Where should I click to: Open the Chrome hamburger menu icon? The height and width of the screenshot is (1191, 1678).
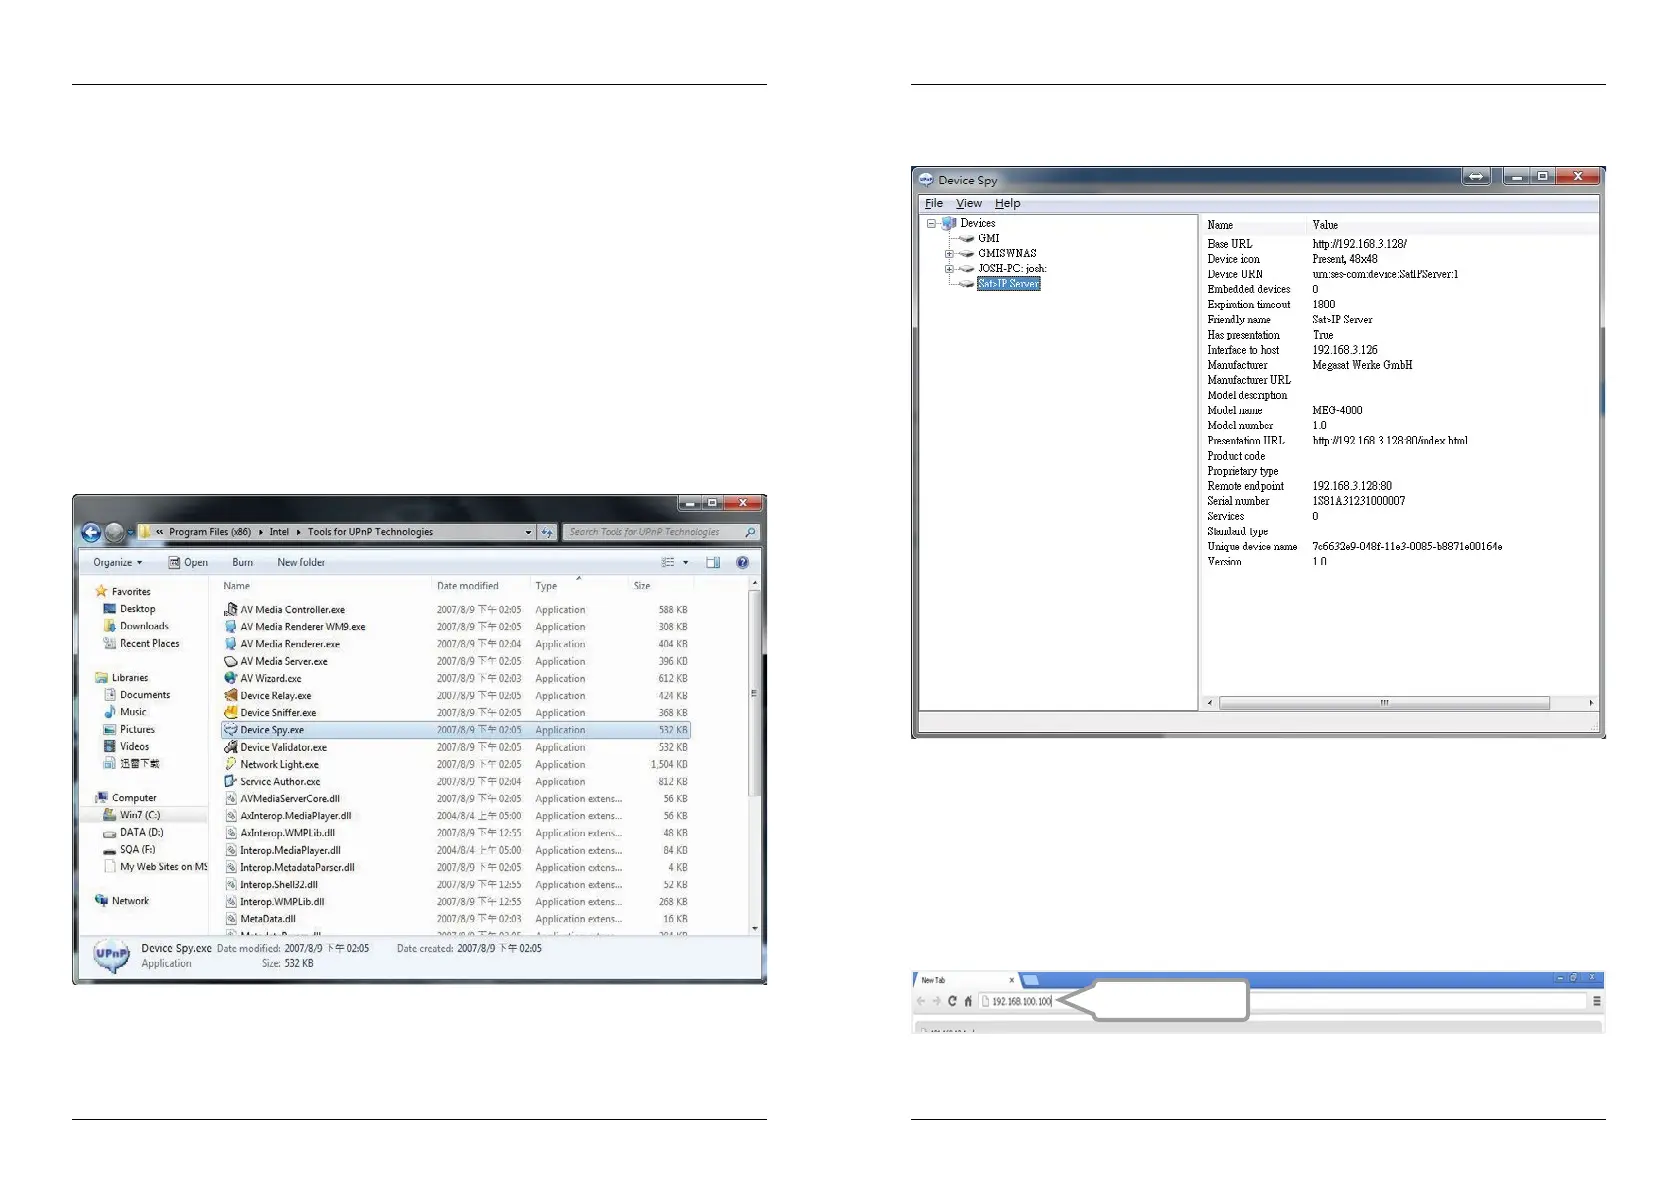[1597, 1001]
